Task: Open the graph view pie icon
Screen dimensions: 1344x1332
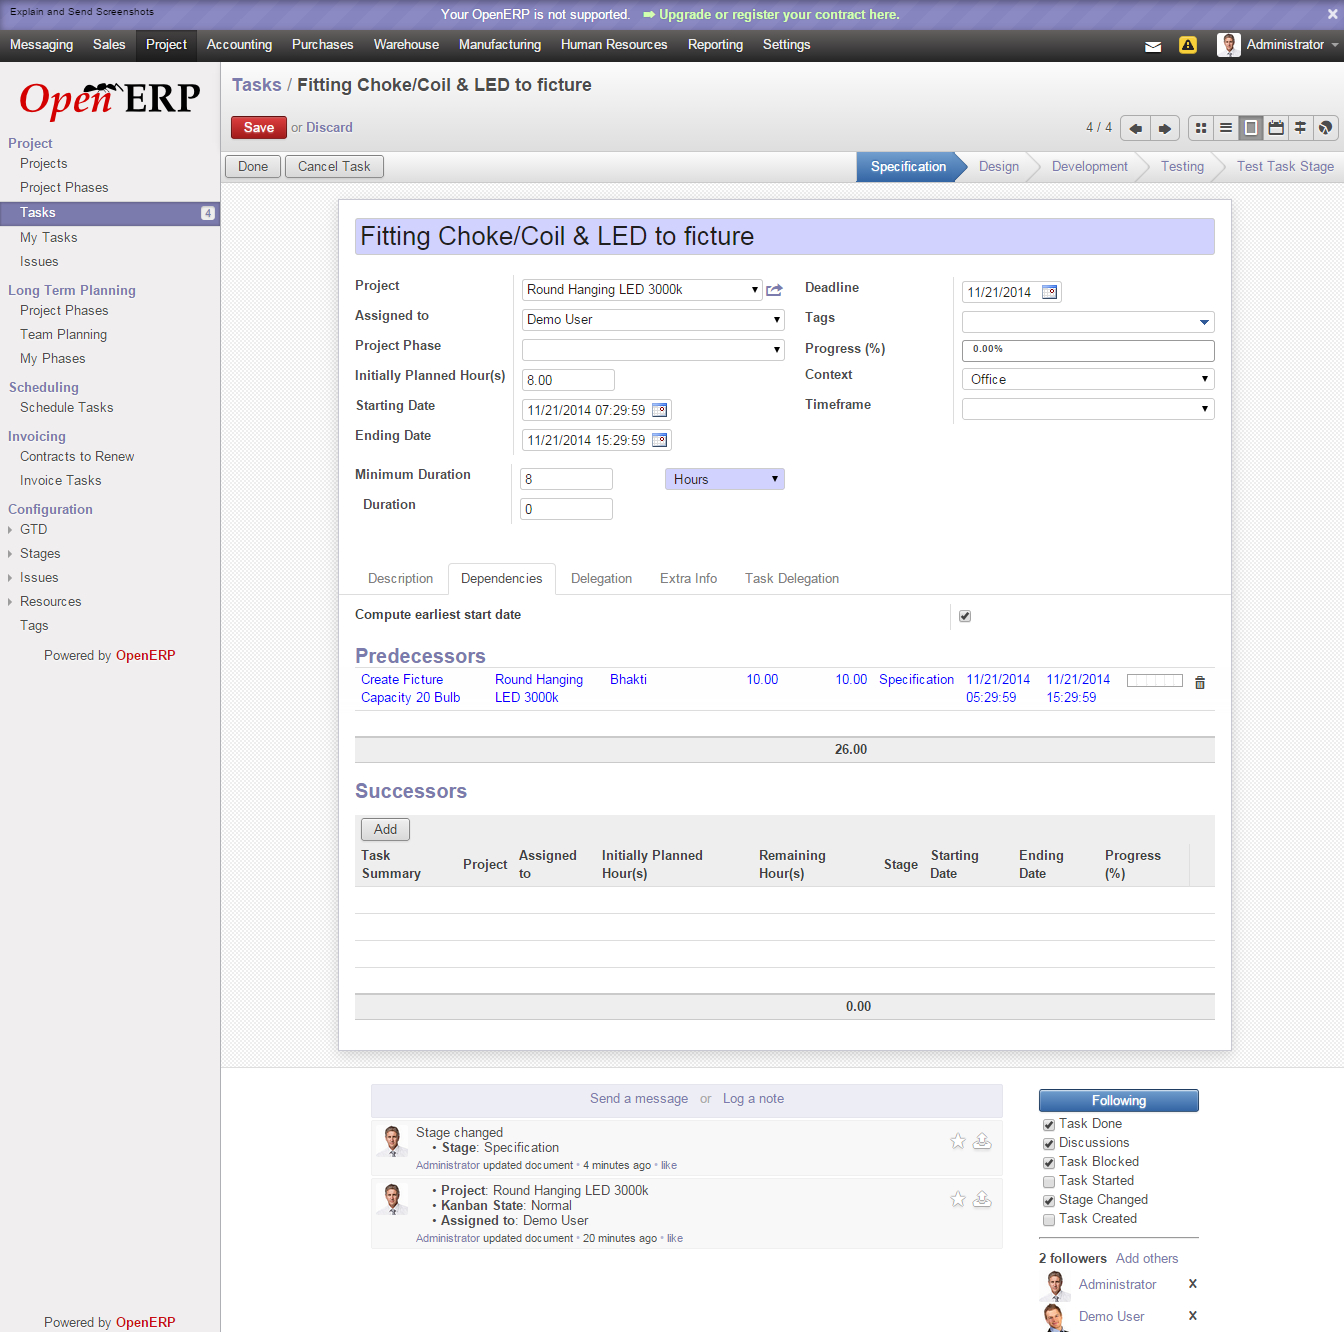Action: [1325, 128]
